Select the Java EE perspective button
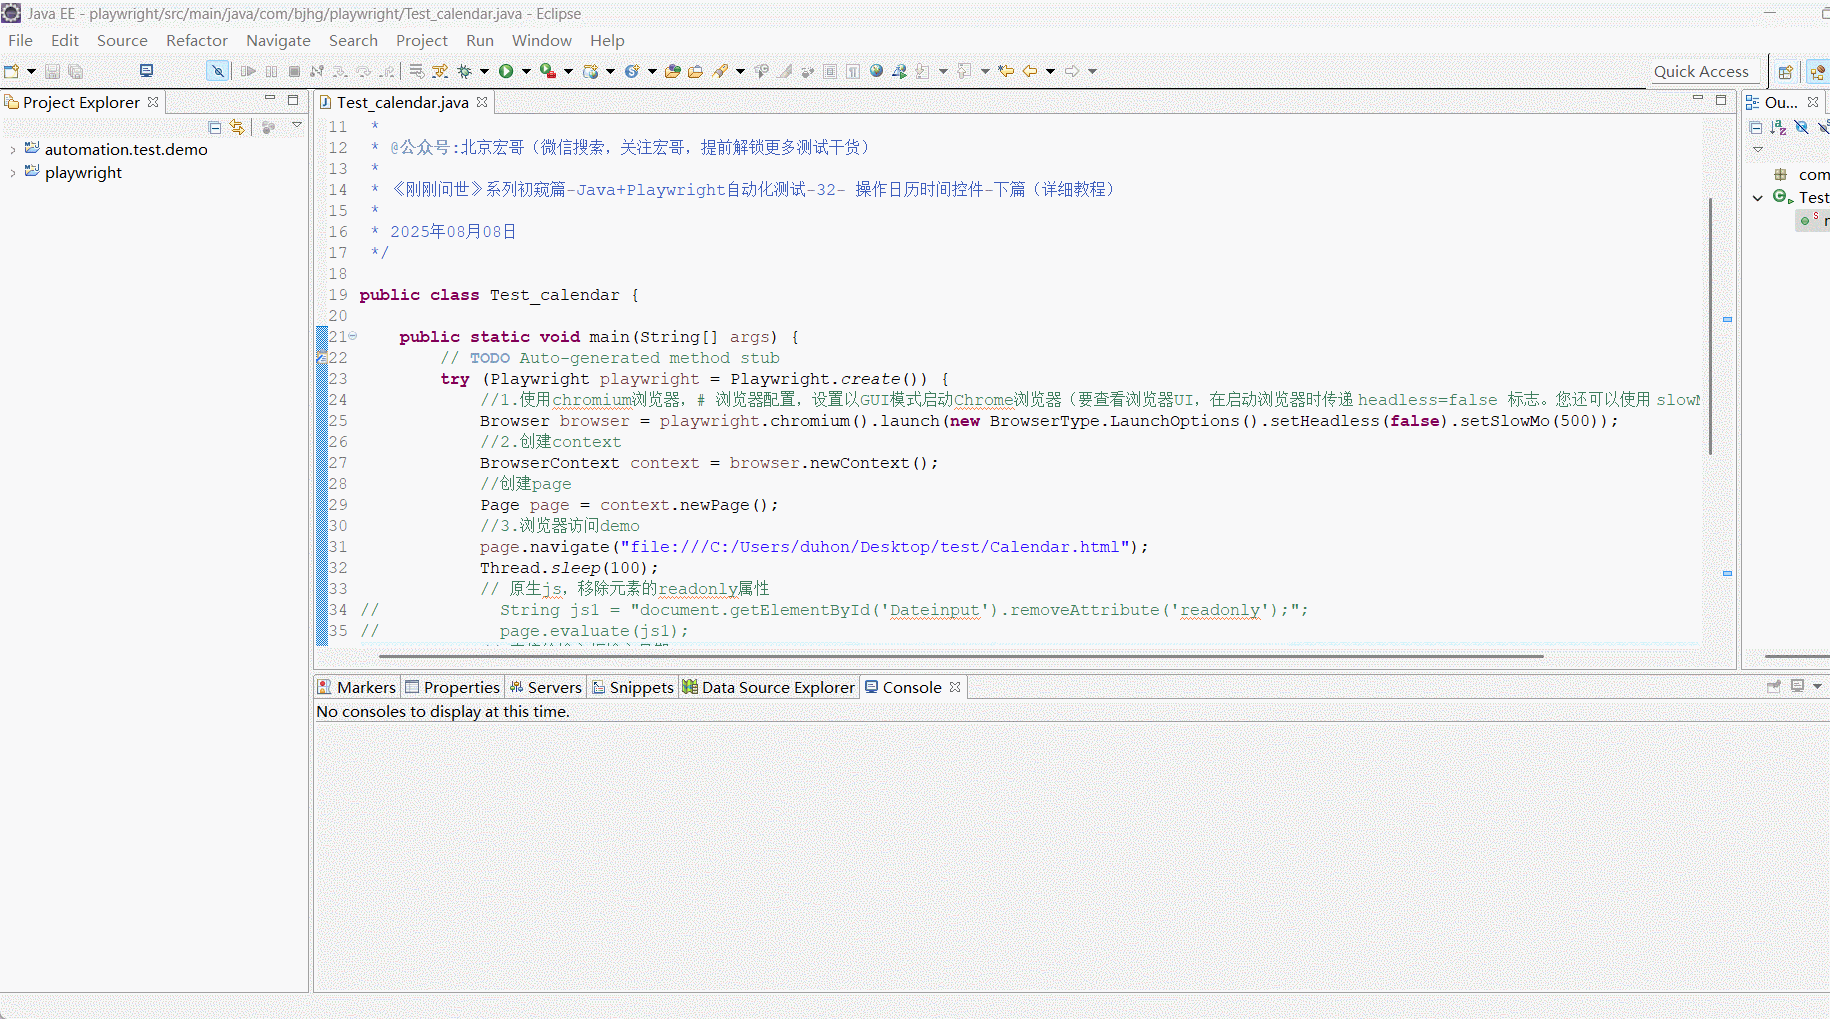The height and width of the screenshot is (1019, 1830). click(x=1817, y=72)
